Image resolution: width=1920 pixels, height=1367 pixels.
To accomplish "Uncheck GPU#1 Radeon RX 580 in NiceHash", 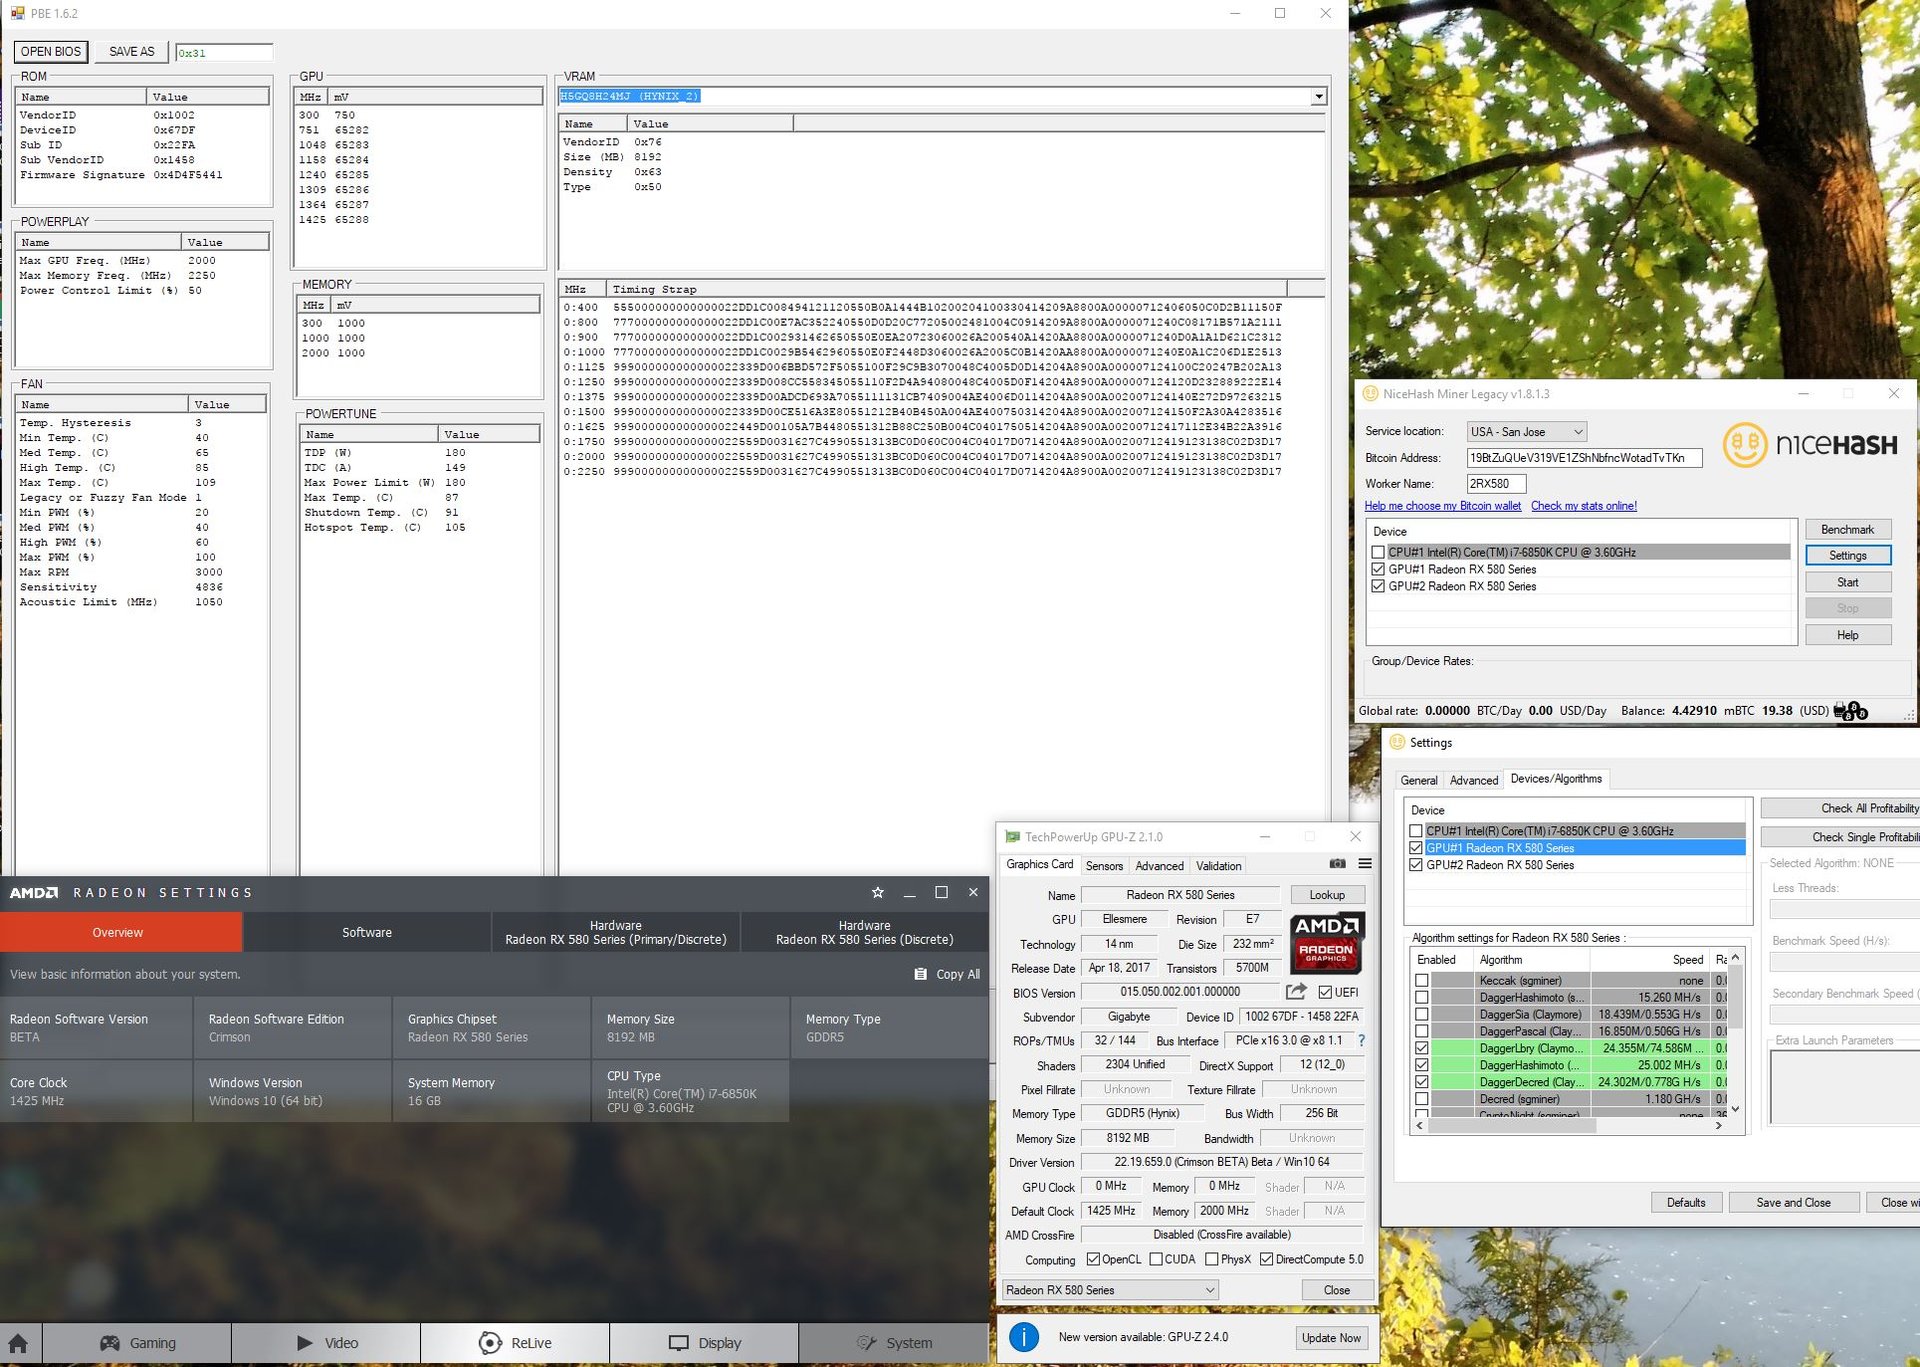I will click(1378, 569).
